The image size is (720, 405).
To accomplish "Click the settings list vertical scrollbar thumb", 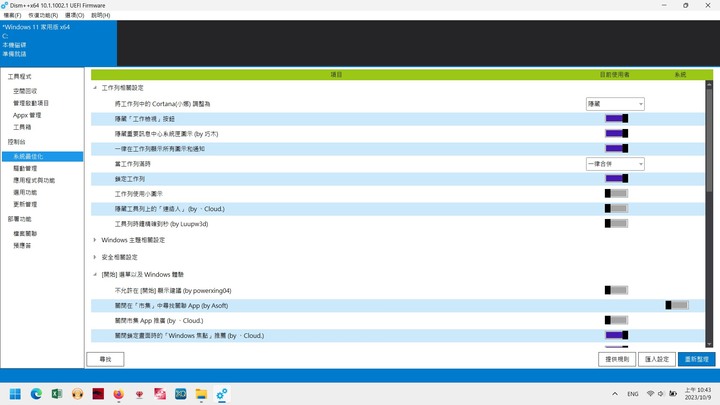I will coord(709,140).
